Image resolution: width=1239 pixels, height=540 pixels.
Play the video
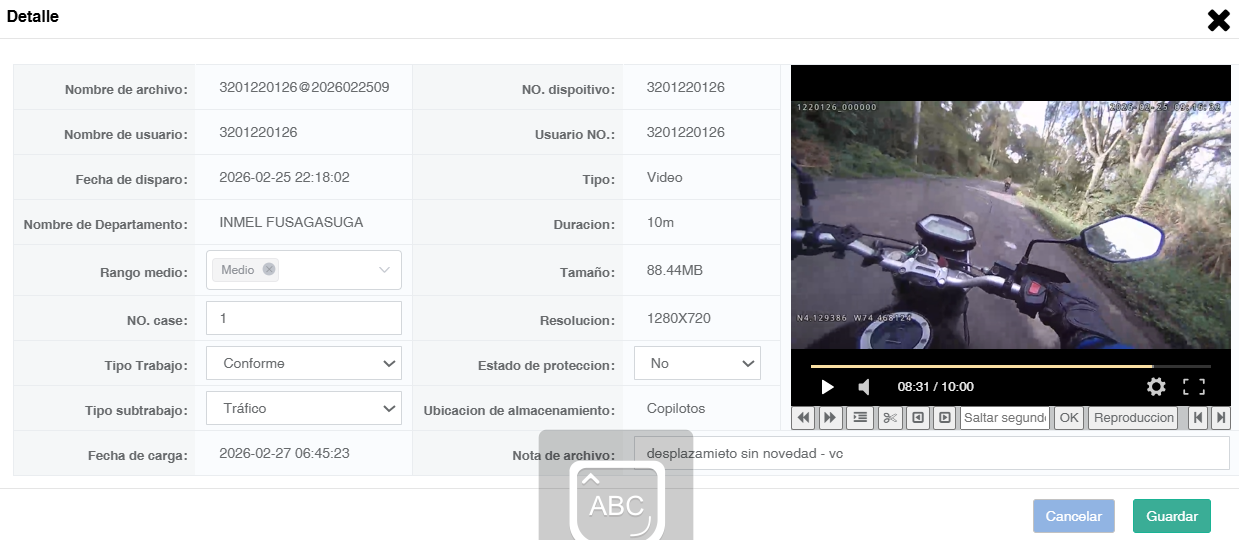coord(827,387)
